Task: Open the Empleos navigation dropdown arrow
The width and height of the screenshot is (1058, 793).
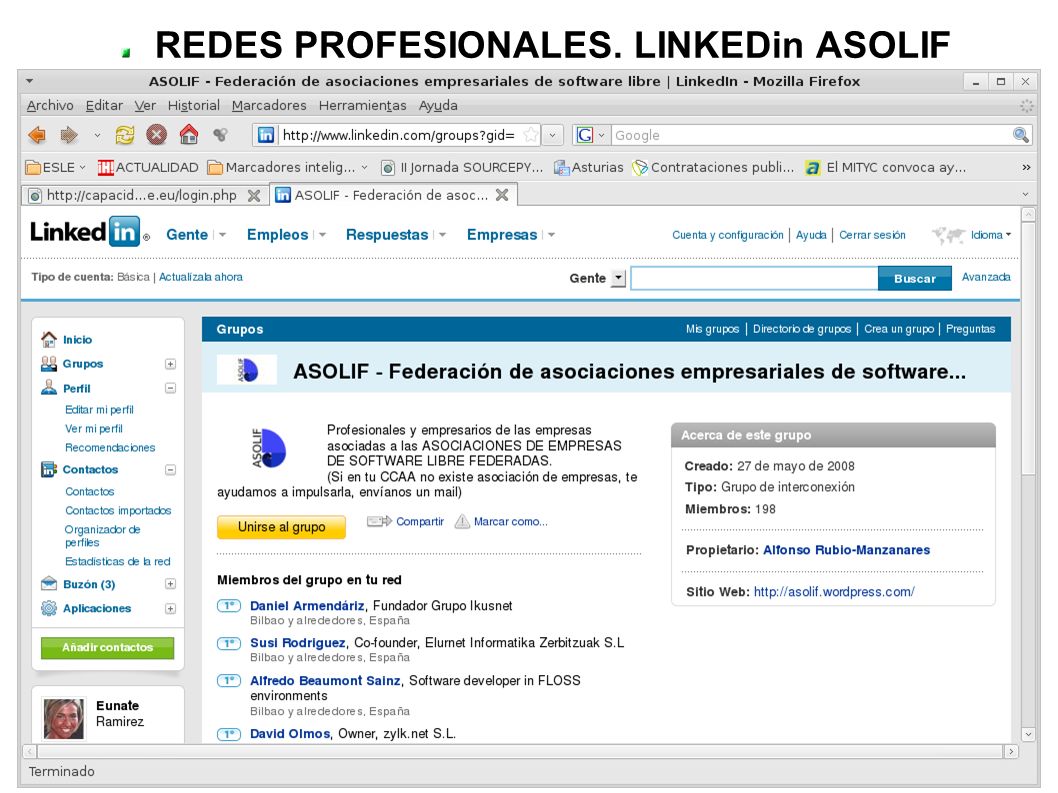Action: 323,235
